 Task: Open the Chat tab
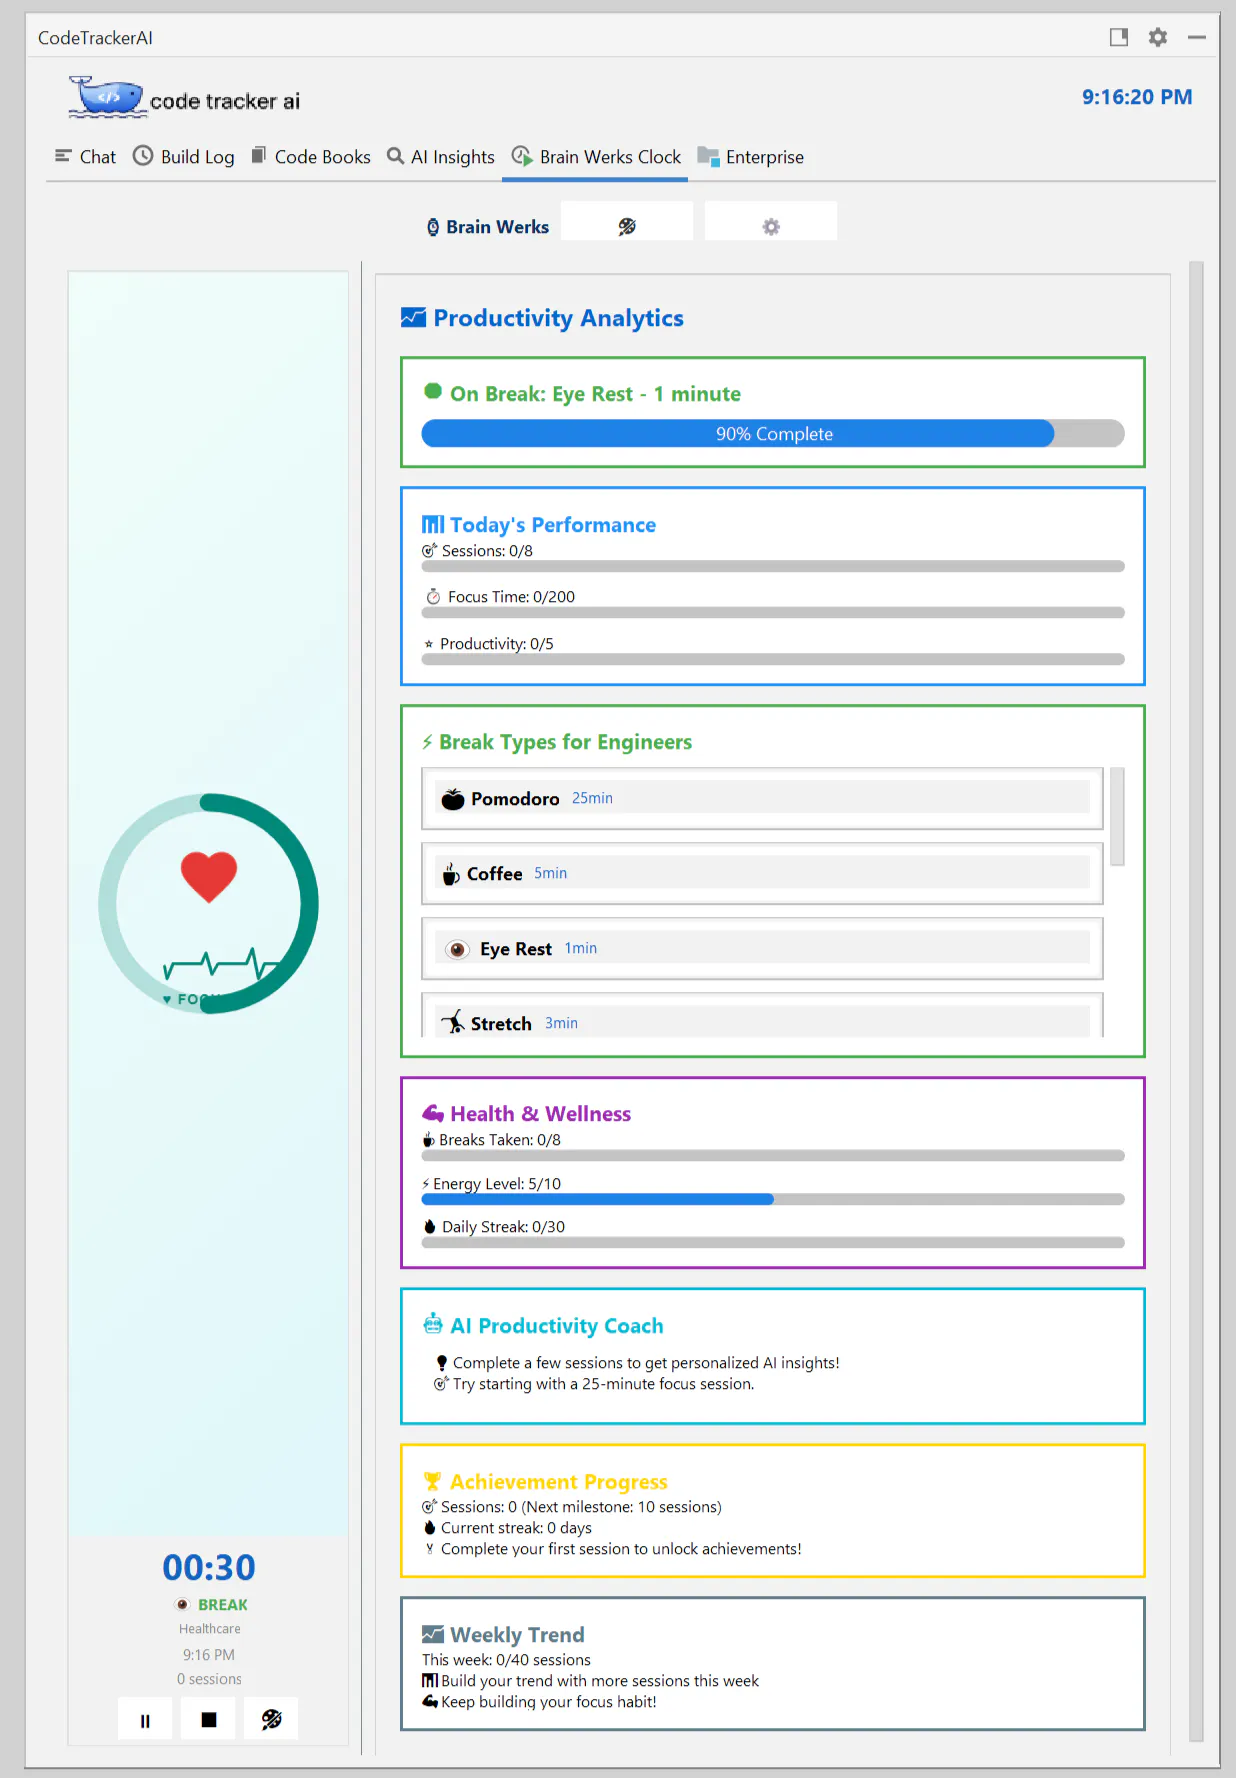pos(85,157)
